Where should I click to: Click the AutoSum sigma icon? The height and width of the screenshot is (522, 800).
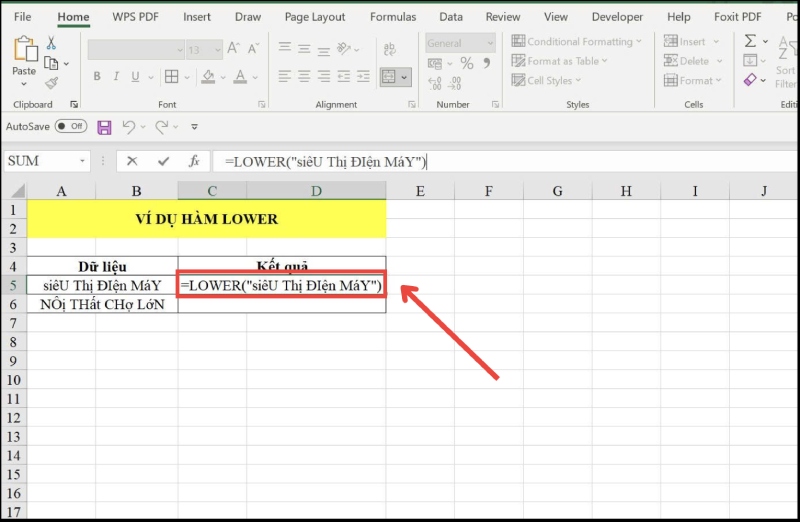(750, 41)
